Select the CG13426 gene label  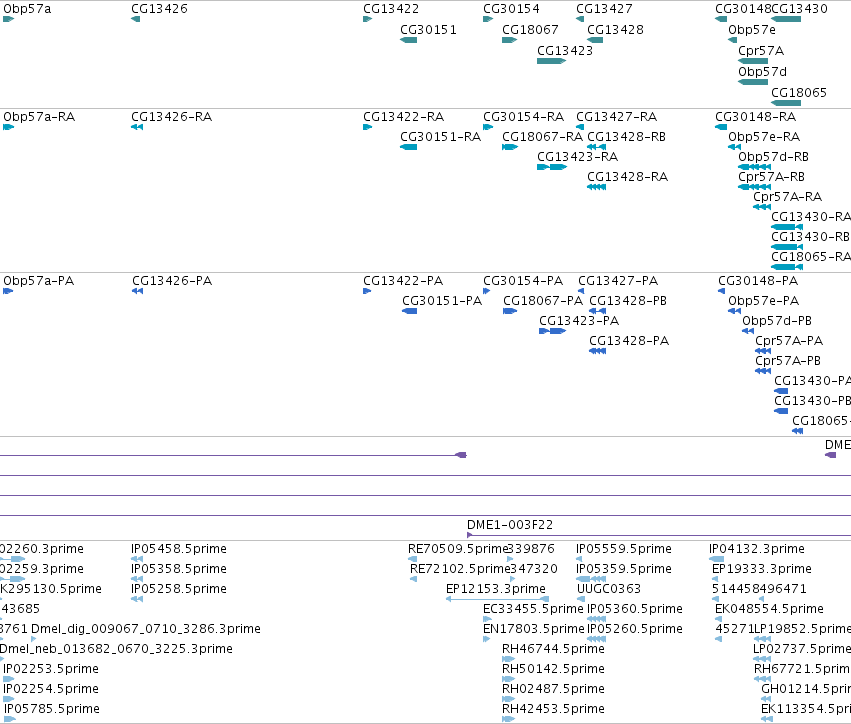[159, 9]
